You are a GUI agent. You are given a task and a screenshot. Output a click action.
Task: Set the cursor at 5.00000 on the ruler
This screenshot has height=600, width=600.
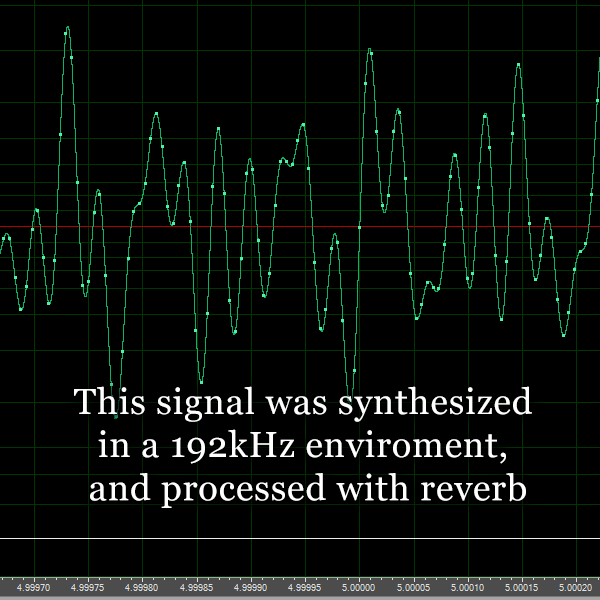(x=358, y=589)
